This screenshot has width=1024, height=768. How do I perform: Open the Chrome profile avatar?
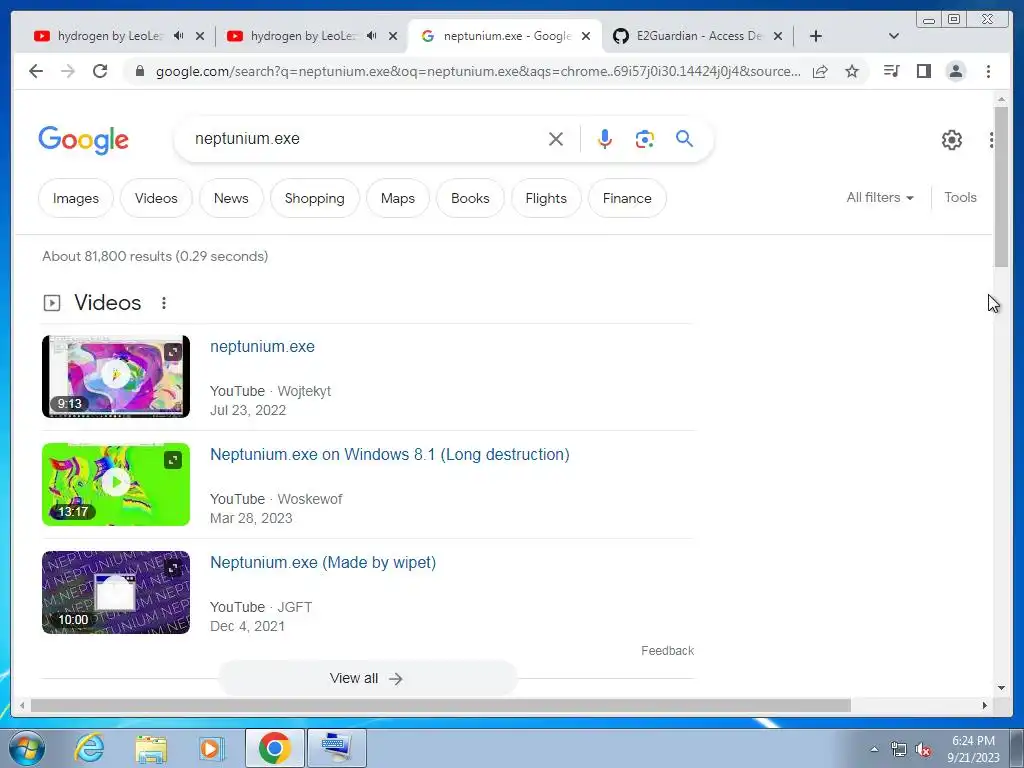tap(955, 71)
